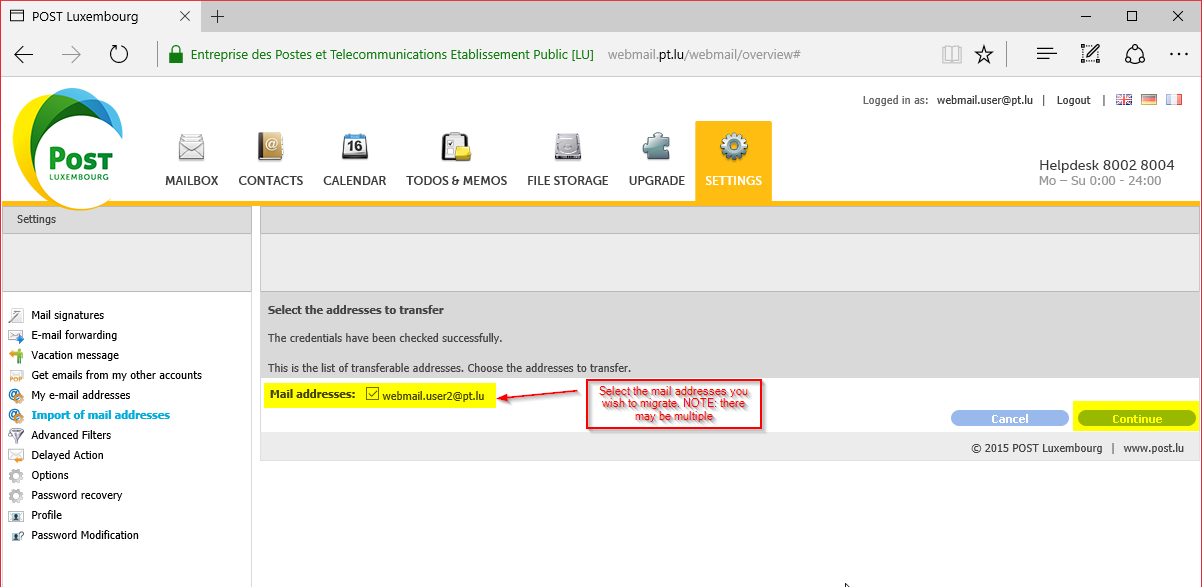Open My e-mail addresses
Viewport: 1202px width, 587px height.
click(x=81, y=395)
